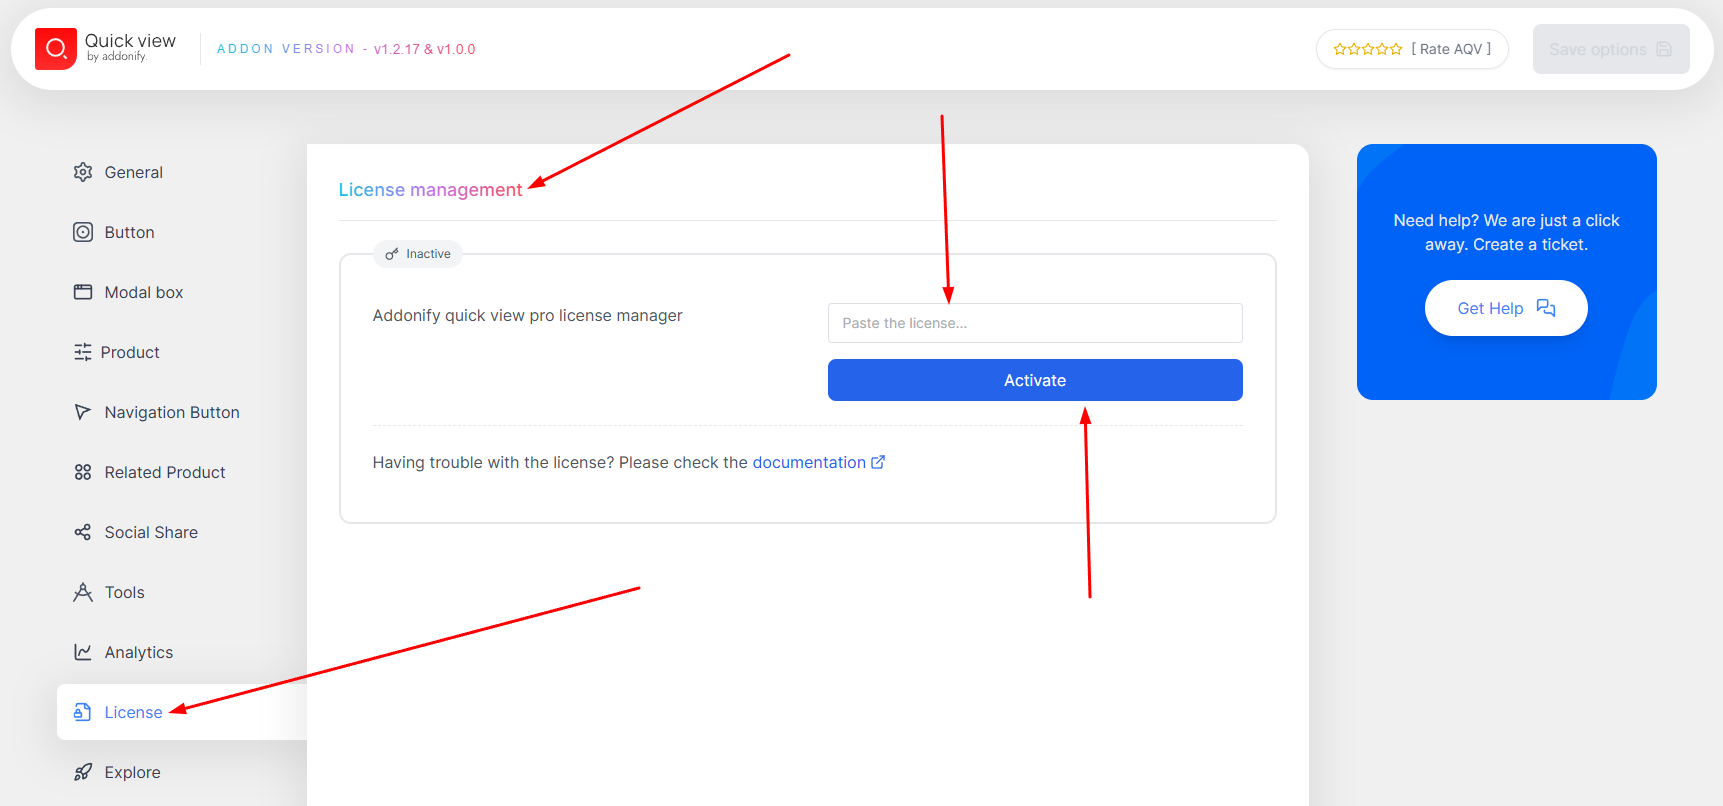
Task: Select the Explore rocket icon
Action: (84, 772)
